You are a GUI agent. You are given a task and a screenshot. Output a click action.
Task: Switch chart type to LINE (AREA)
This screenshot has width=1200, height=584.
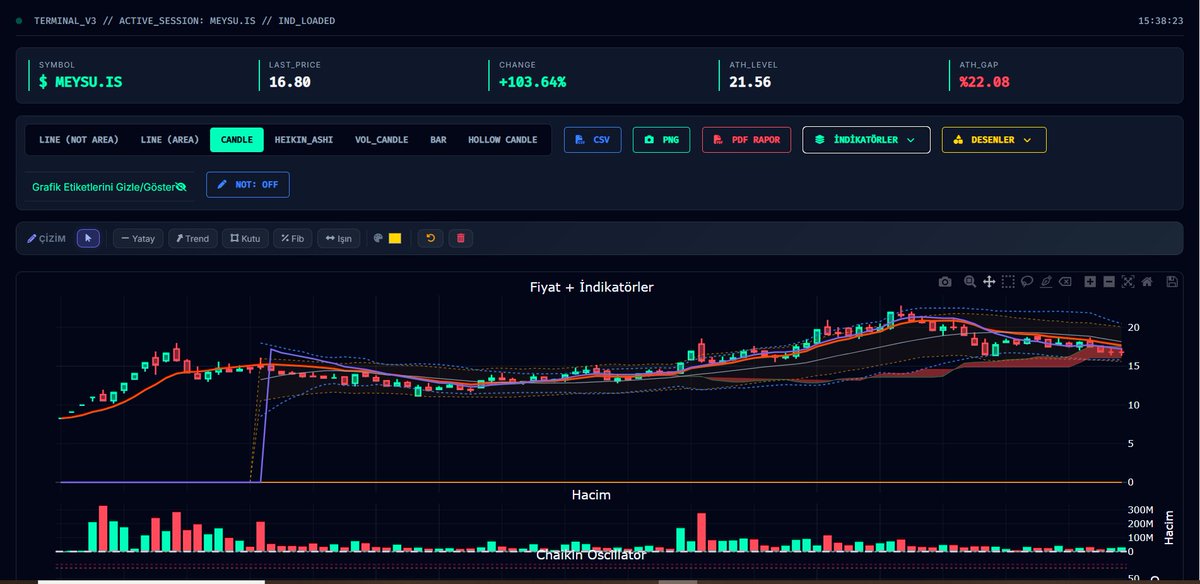coord(170,140)
